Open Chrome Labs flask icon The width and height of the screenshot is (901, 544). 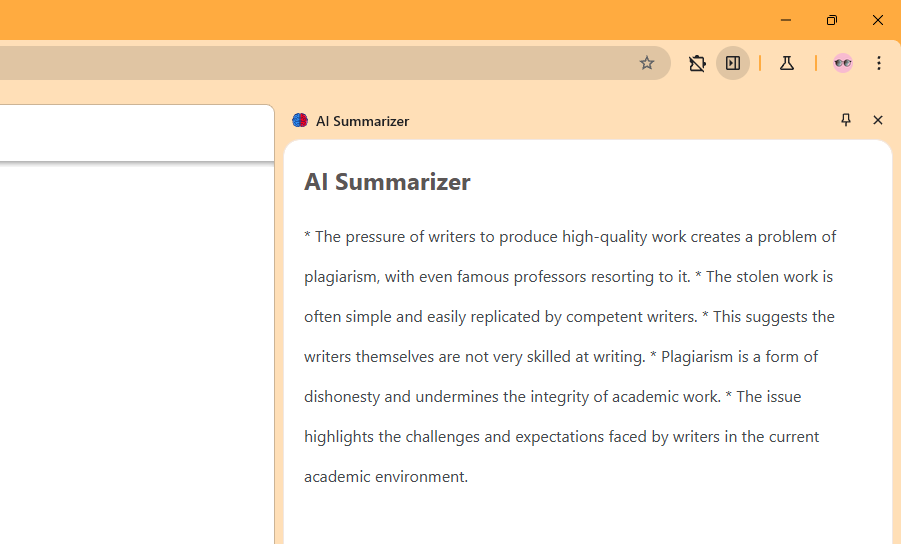787,63
